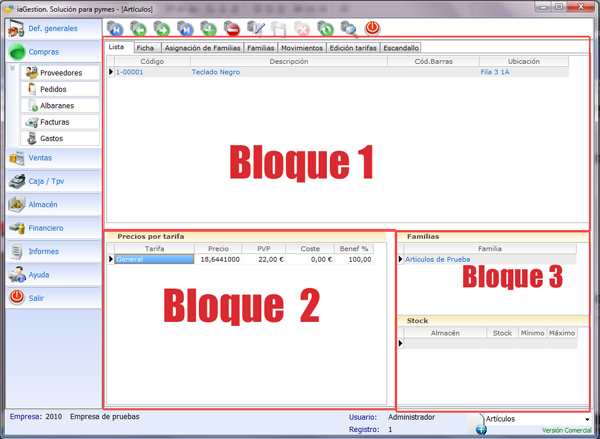
Task: Collapse Compras submenu double chevron
Action: 12,68
